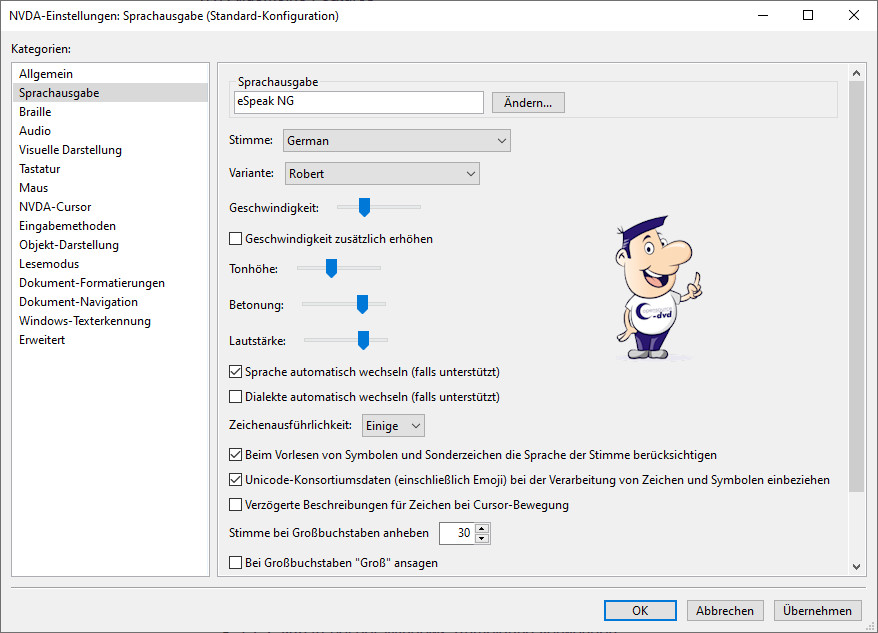Open the Stimme dropdown showing German

(397, 141)
